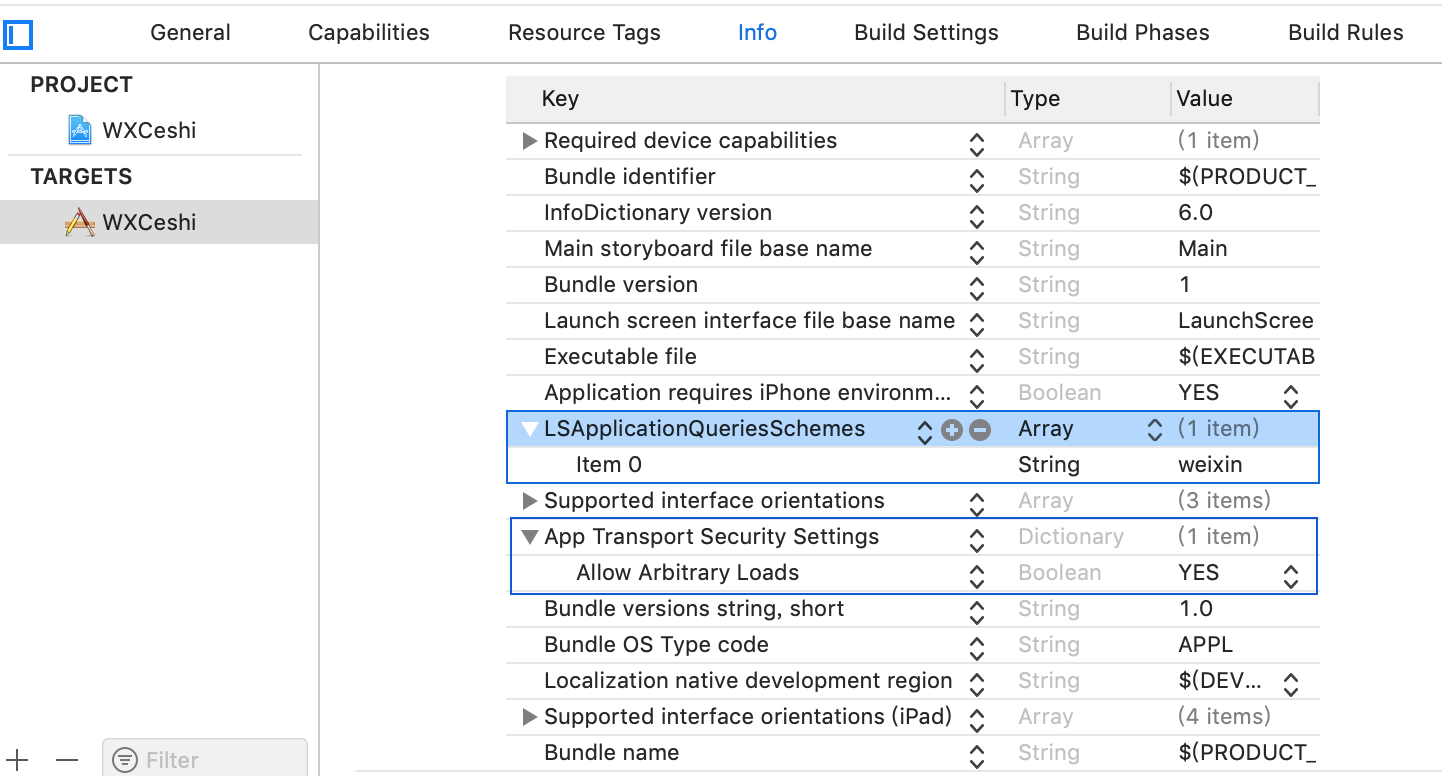Collapse App Transport Security Settings dictionary

point(530,537)
